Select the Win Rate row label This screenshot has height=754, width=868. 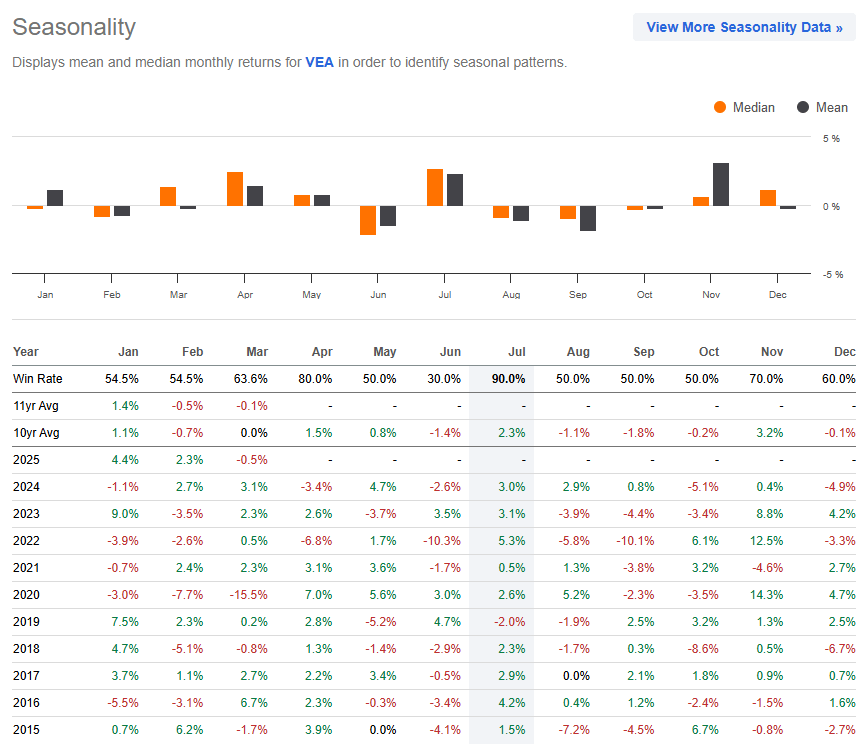click(x=40, y=379)
